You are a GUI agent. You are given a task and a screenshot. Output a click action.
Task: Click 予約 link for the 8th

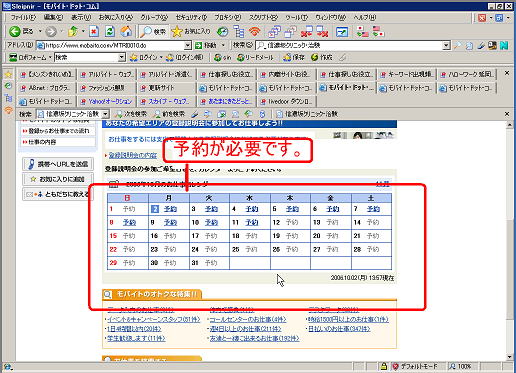pyautogui.click(x=129, y=222)
